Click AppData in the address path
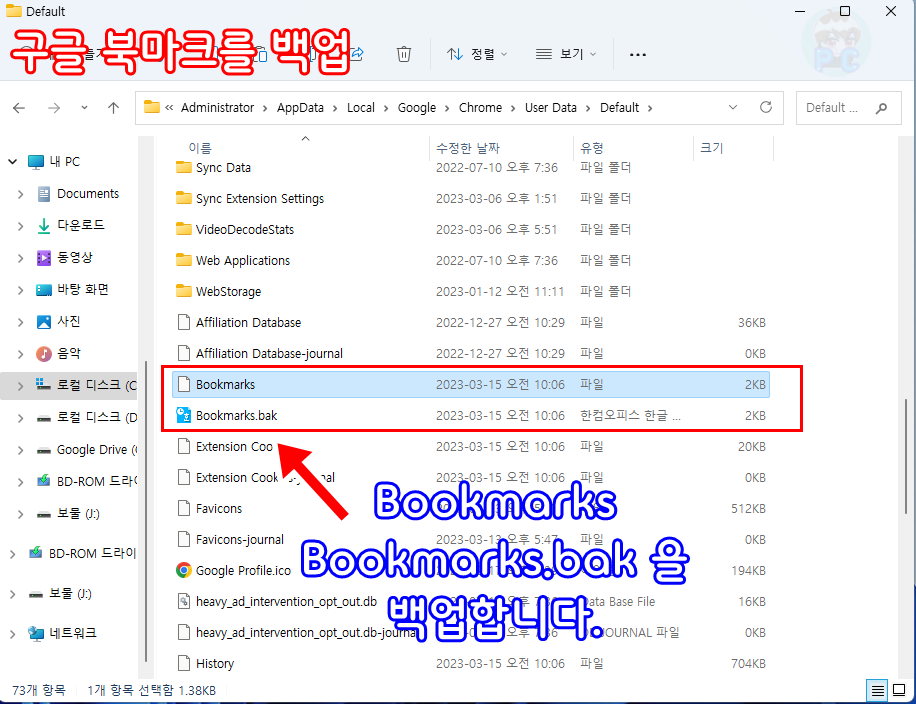 coord(300,107)
